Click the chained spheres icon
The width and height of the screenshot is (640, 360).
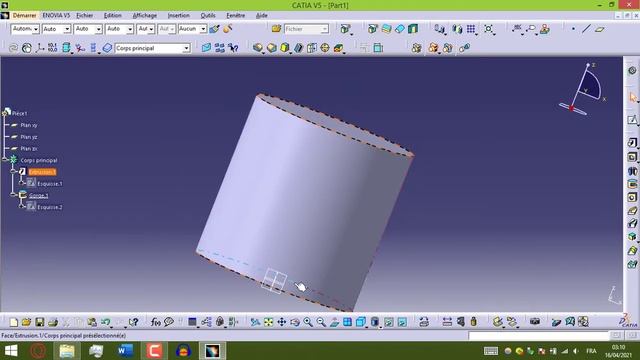point(464,48)
